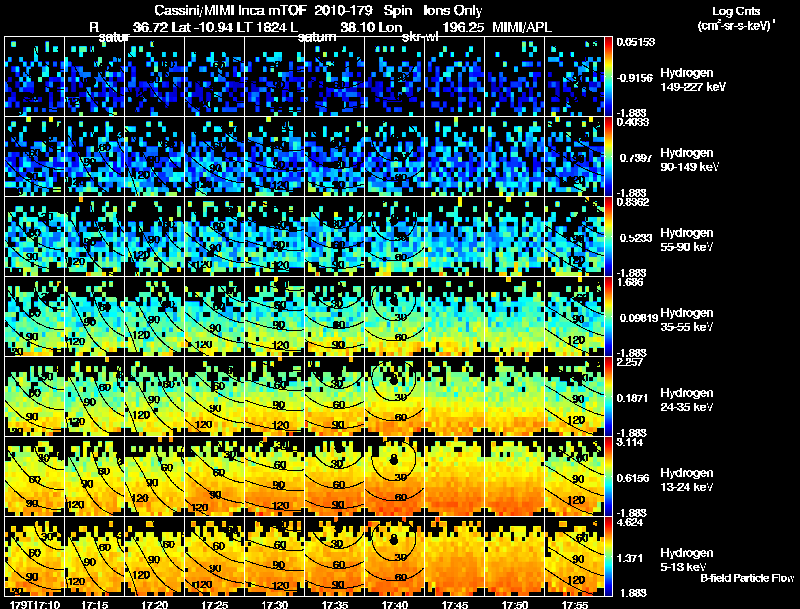Click the '179T17:10' time axis label
The height and width of the screenshot is (609, 800).
point(35,604)
